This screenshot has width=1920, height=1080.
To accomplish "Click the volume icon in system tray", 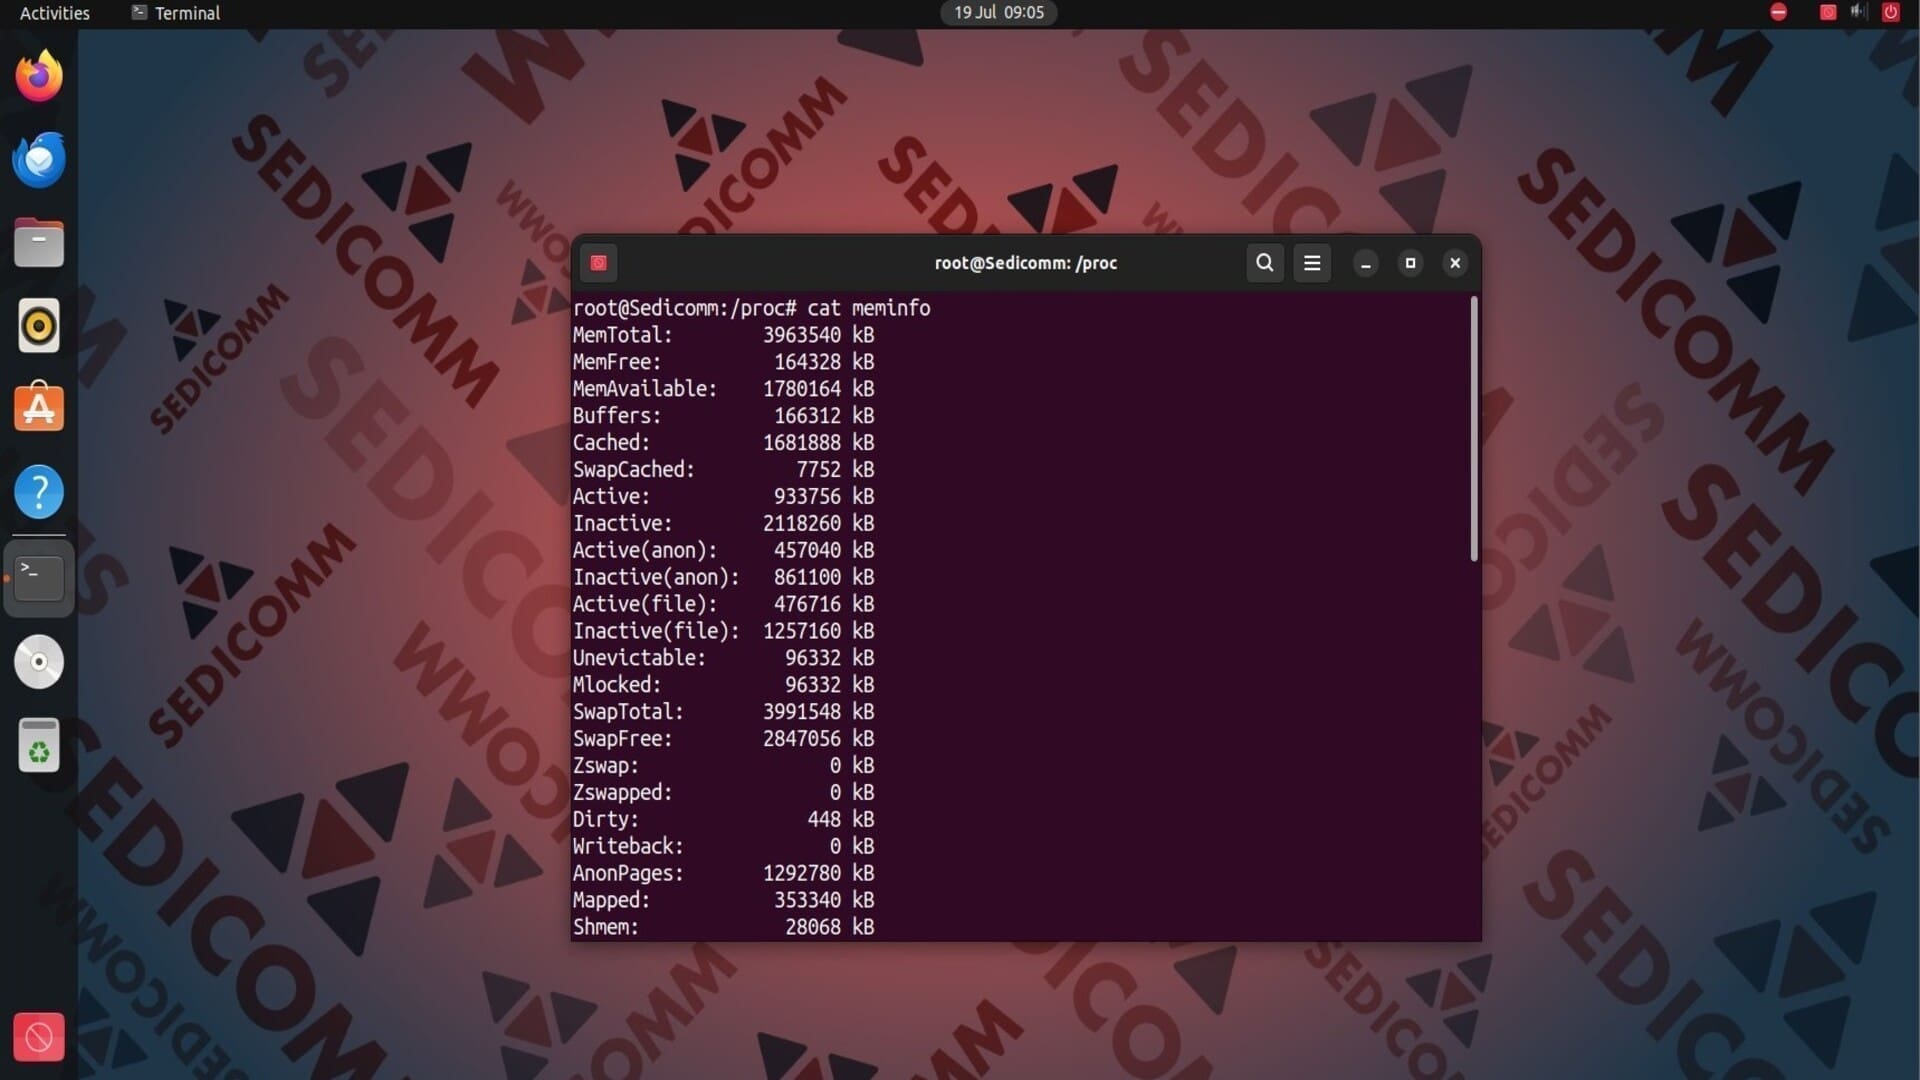I will pos(1858,12).
